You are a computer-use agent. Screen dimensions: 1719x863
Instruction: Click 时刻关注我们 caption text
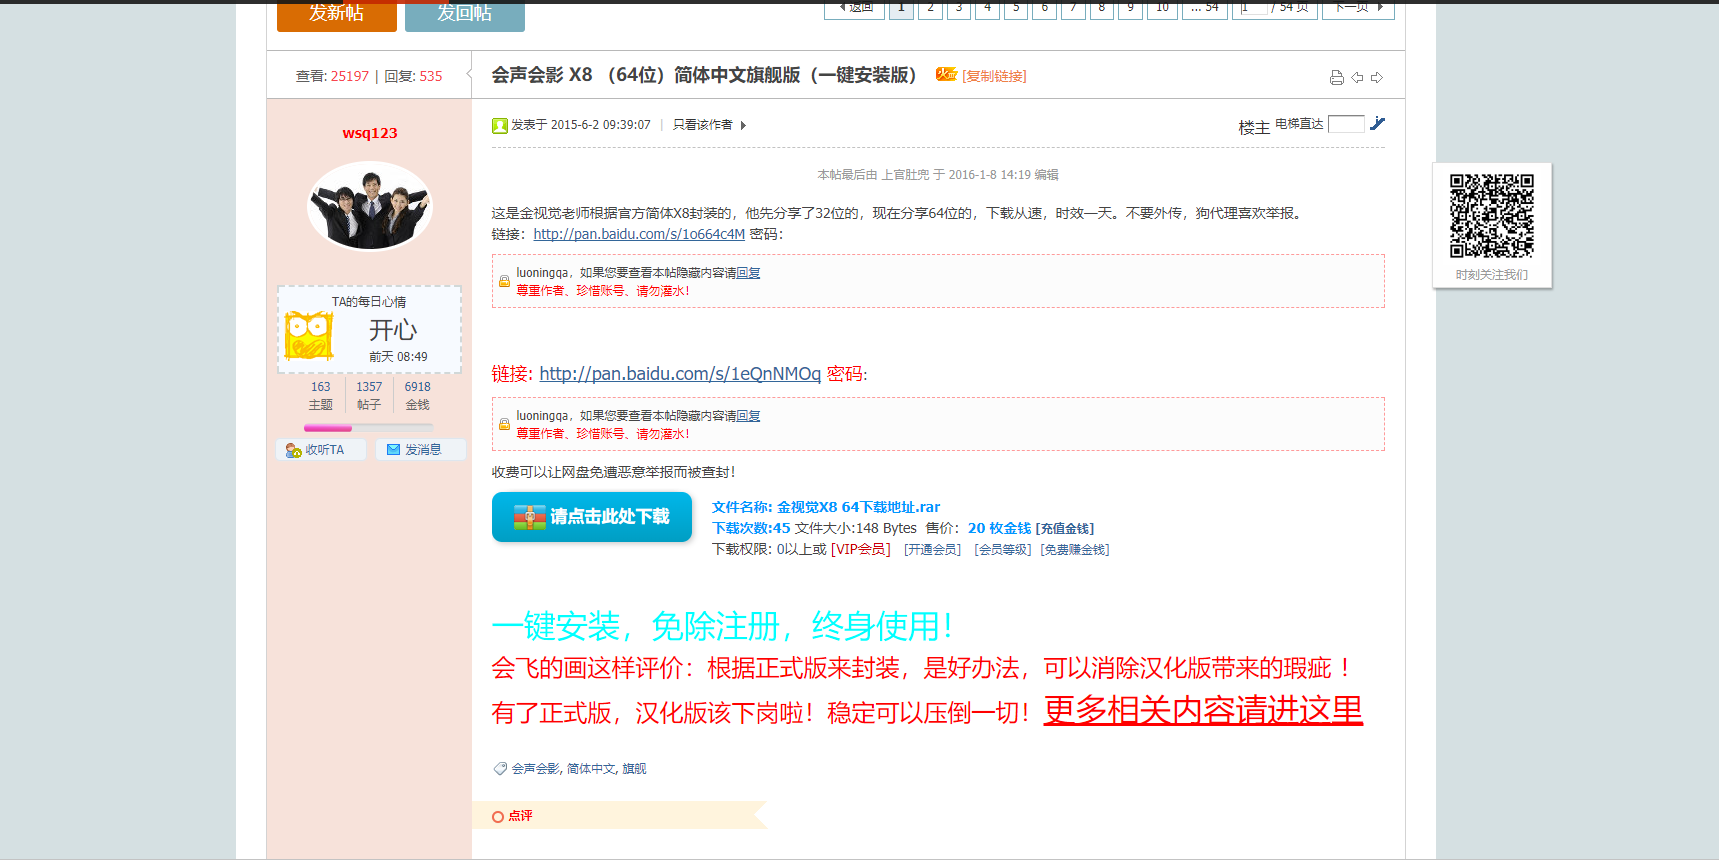(1492, 275)
